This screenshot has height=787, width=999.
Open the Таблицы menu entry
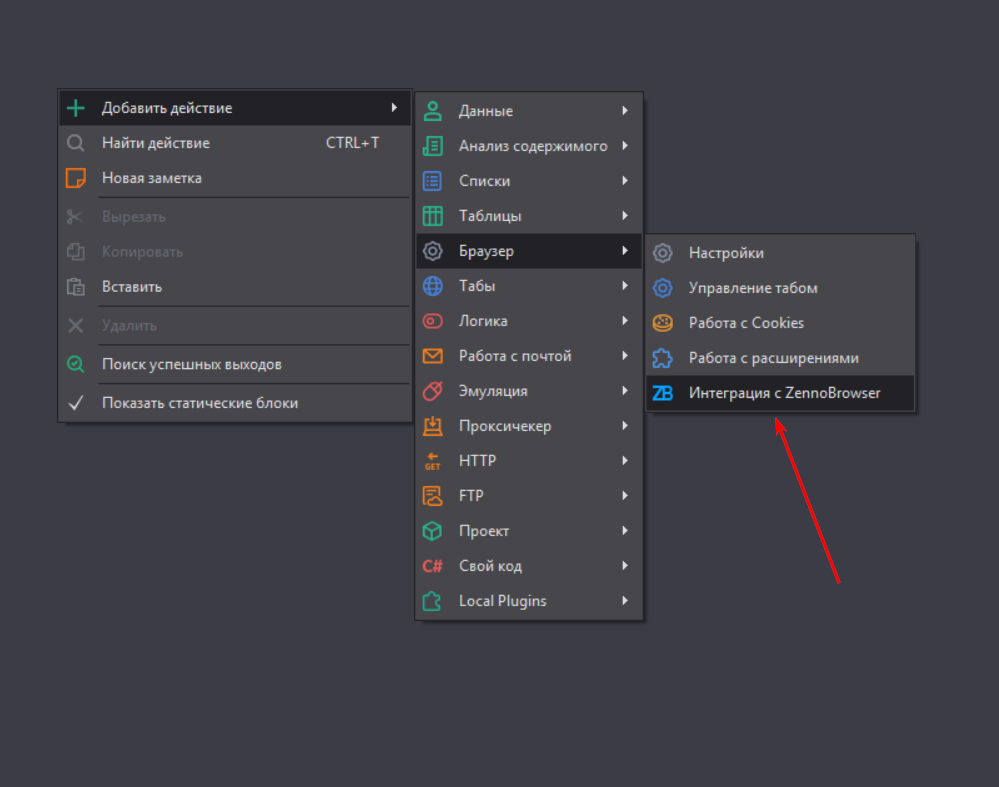point(490,216)
